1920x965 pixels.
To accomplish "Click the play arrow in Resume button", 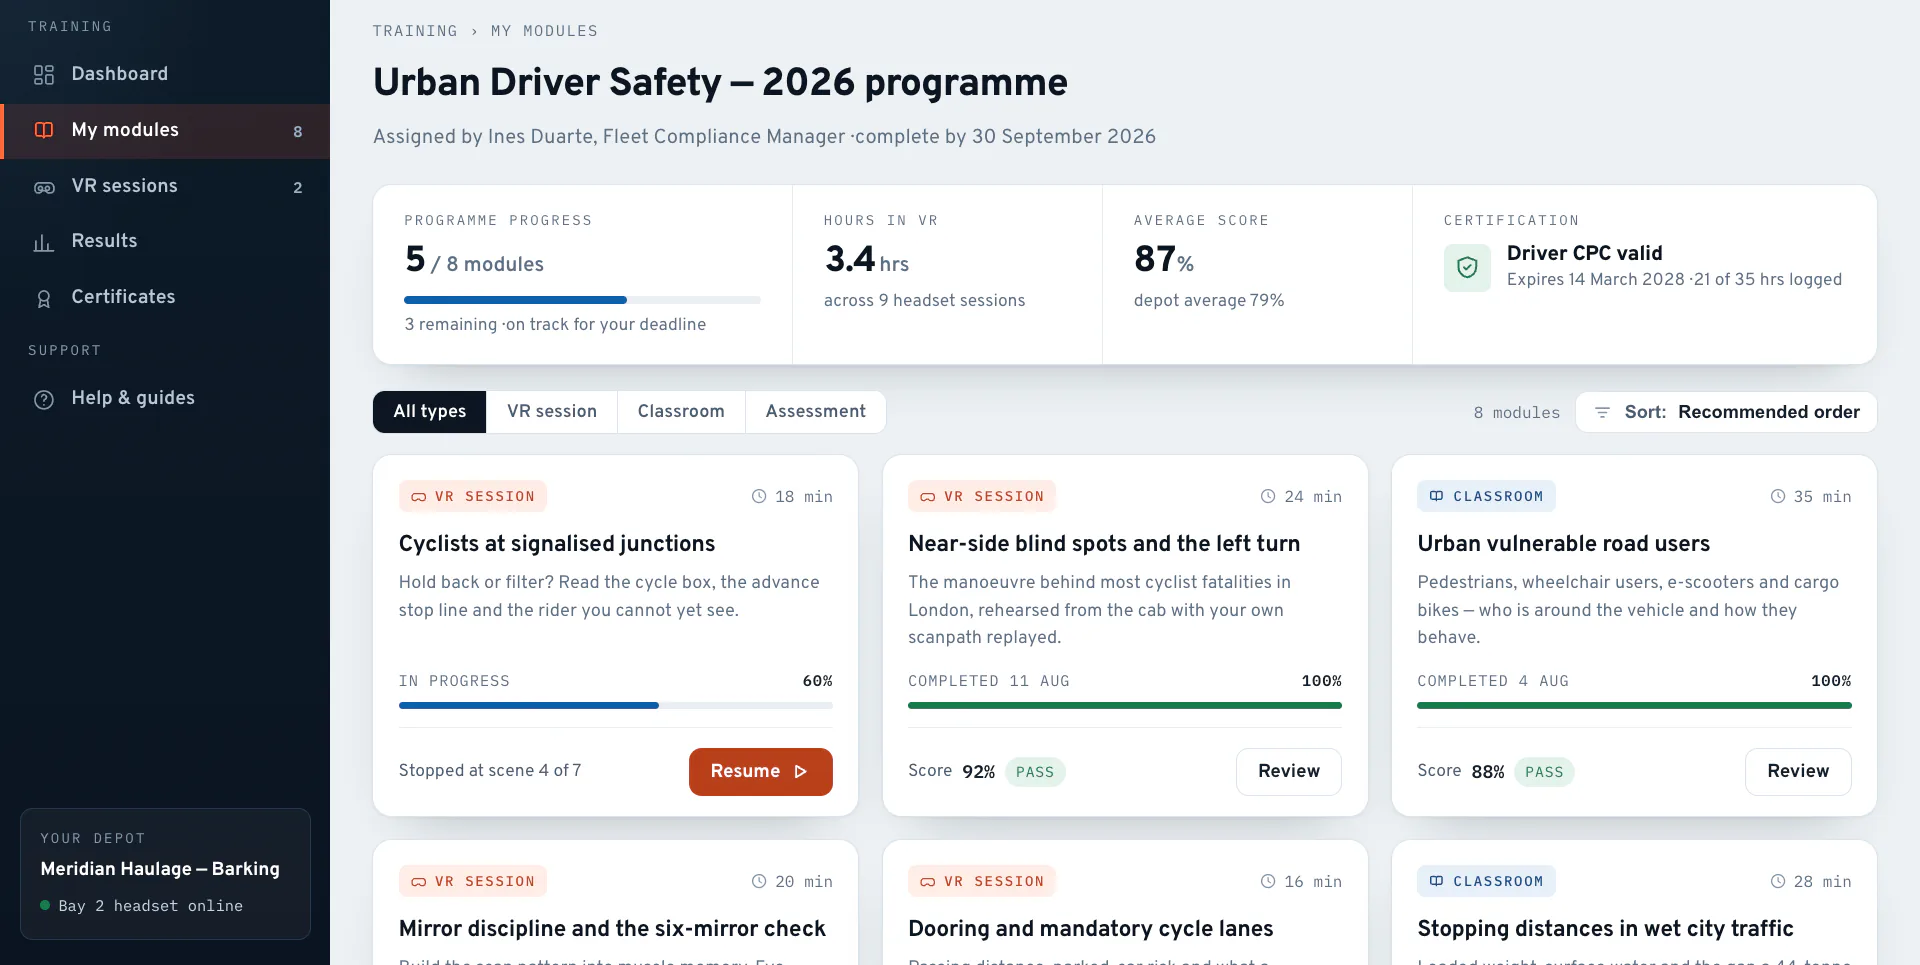I will point(800,772).
